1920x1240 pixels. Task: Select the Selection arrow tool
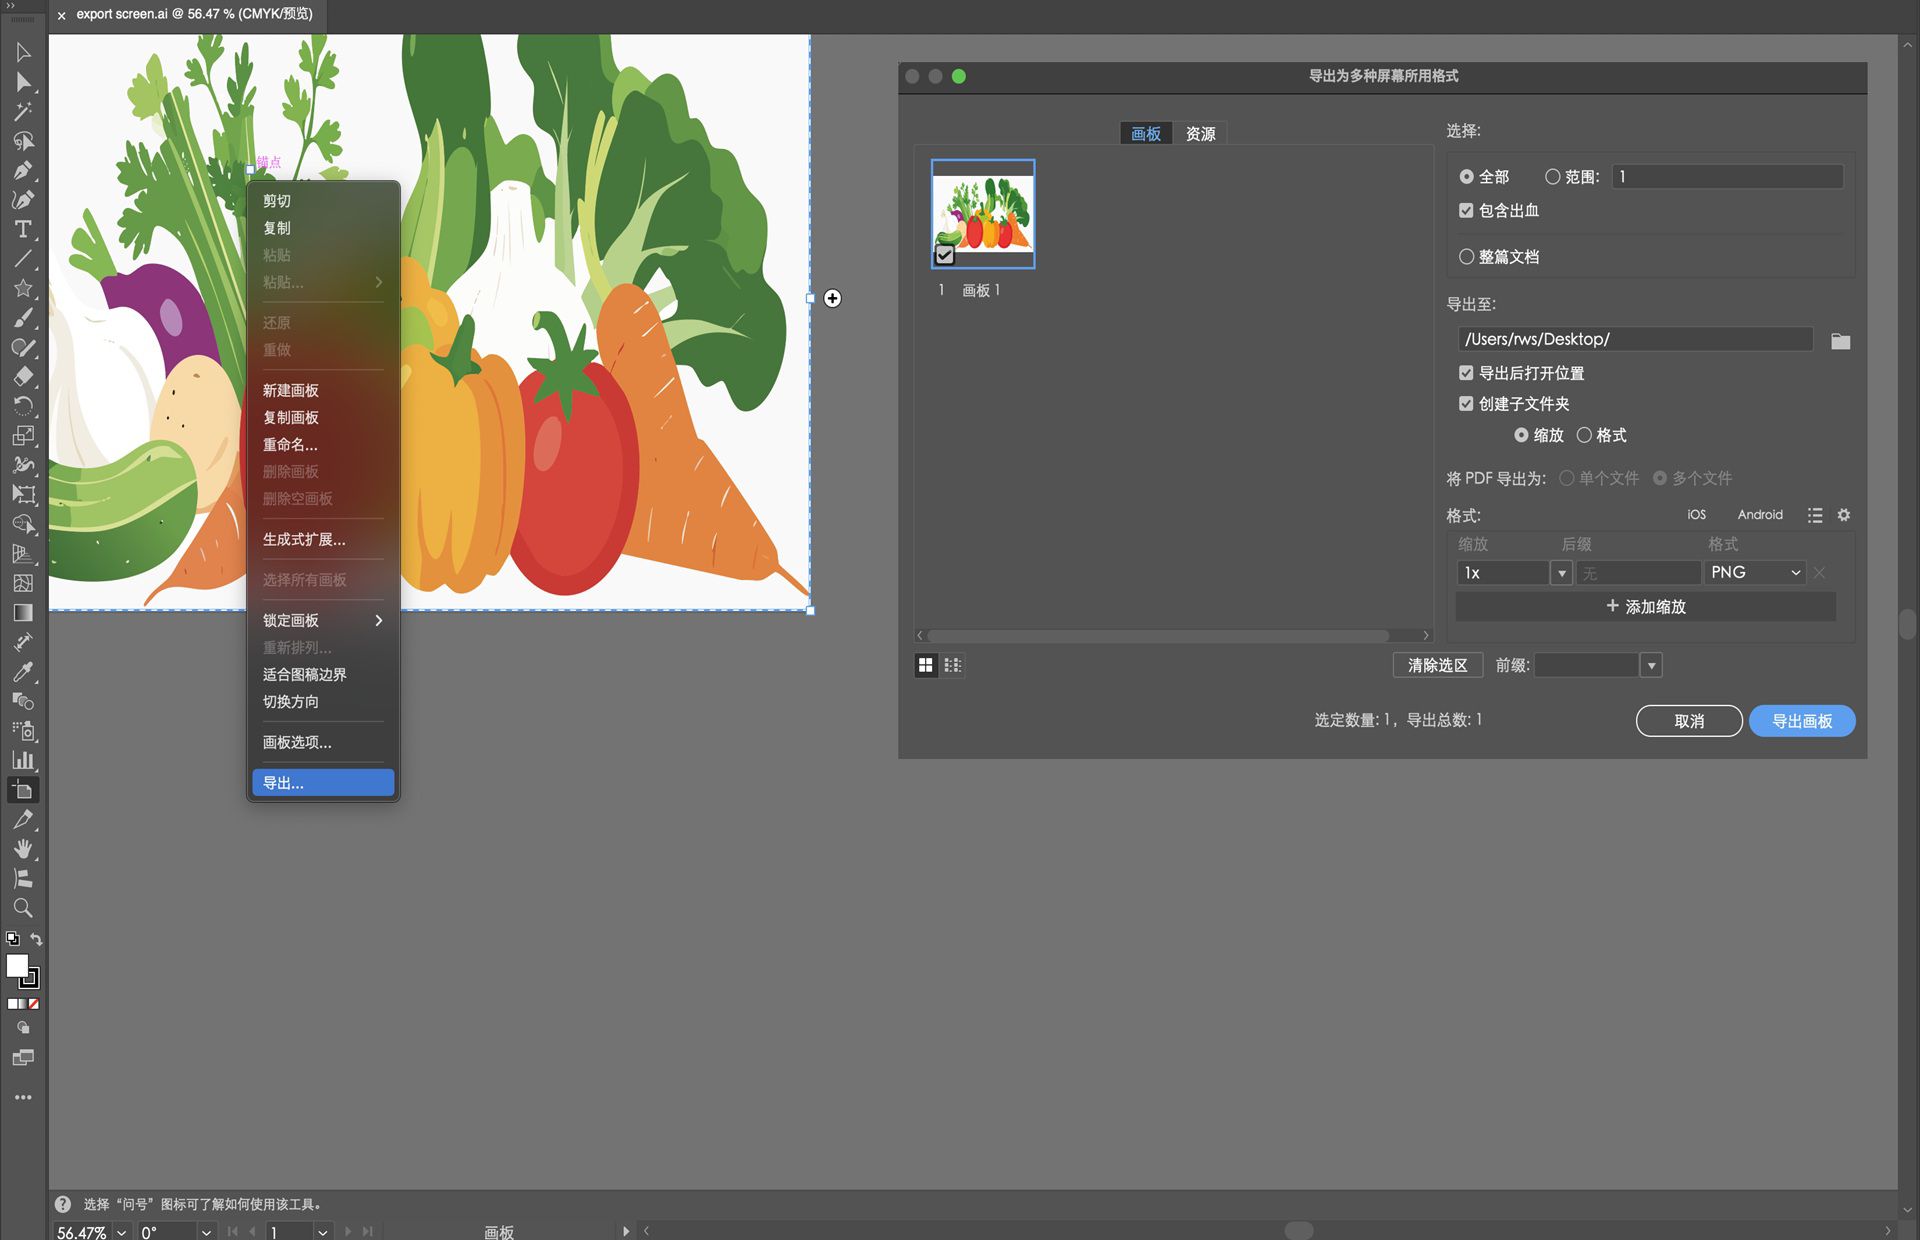[x=23, y=53]
